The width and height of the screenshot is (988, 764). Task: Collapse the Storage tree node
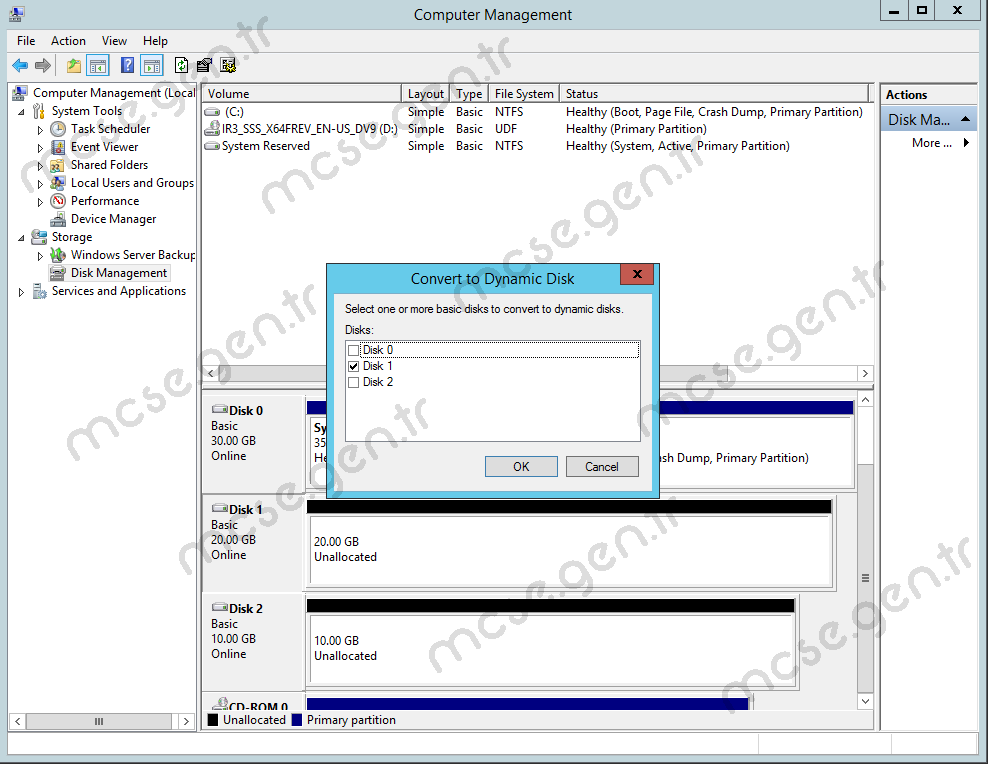tap(21, 238)
